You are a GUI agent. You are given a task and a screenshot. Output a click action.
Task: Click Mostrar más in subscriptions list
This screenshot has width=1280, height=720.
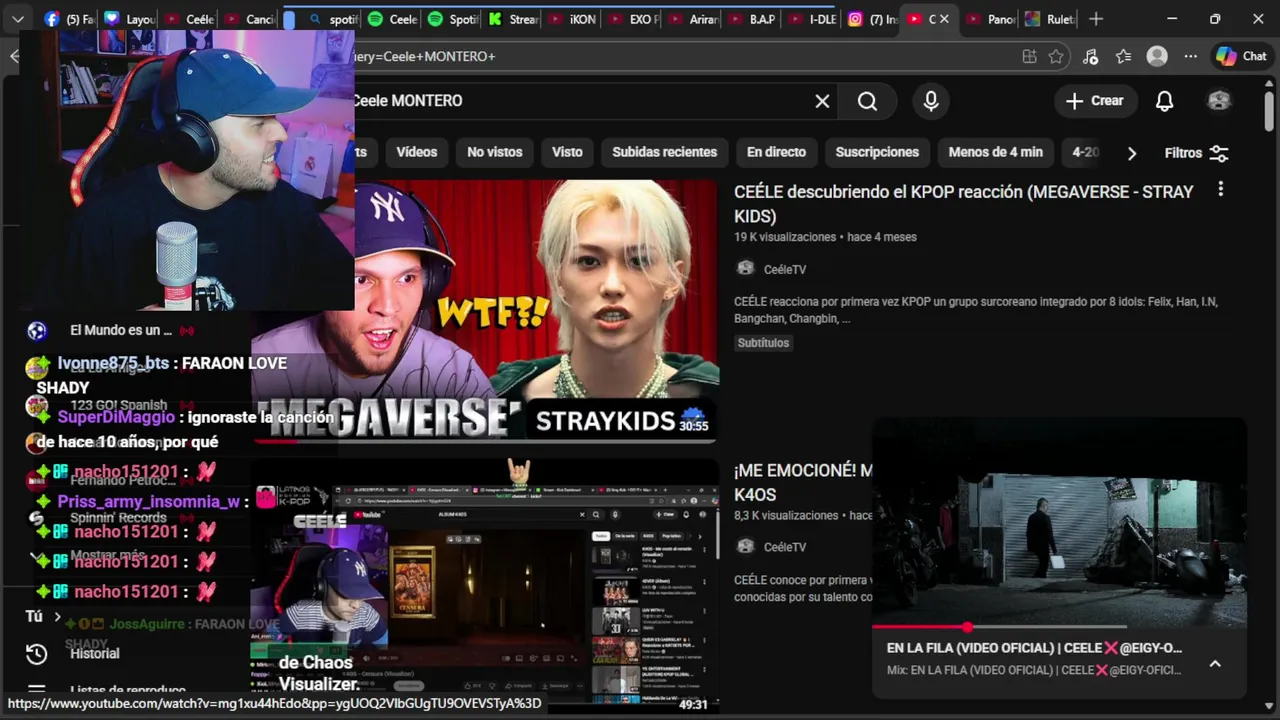coord(107,555)
